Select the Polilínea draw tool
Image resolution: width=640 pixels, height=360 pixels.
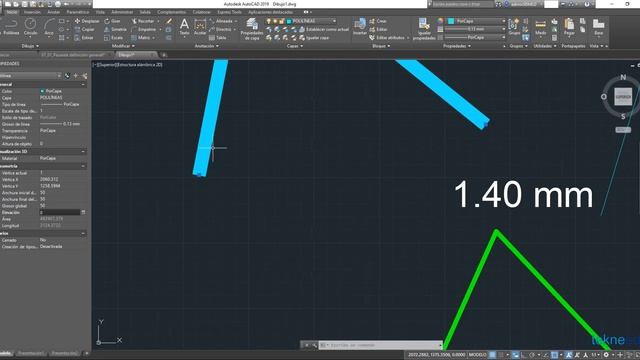(10, 27)
